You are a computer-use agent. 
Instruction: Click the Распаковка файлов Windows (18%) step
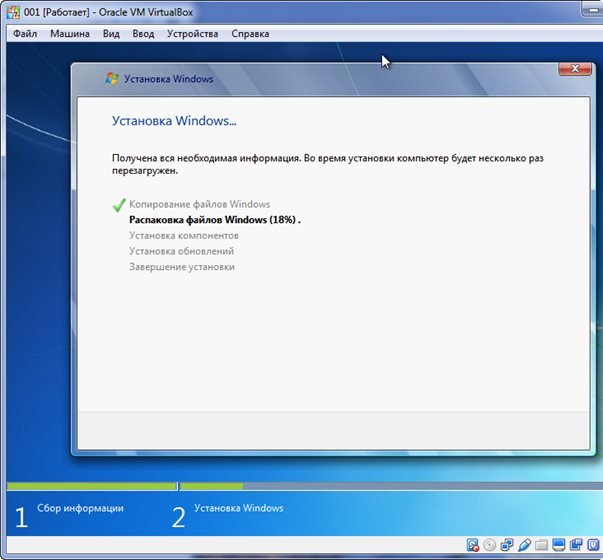point(215,220)
